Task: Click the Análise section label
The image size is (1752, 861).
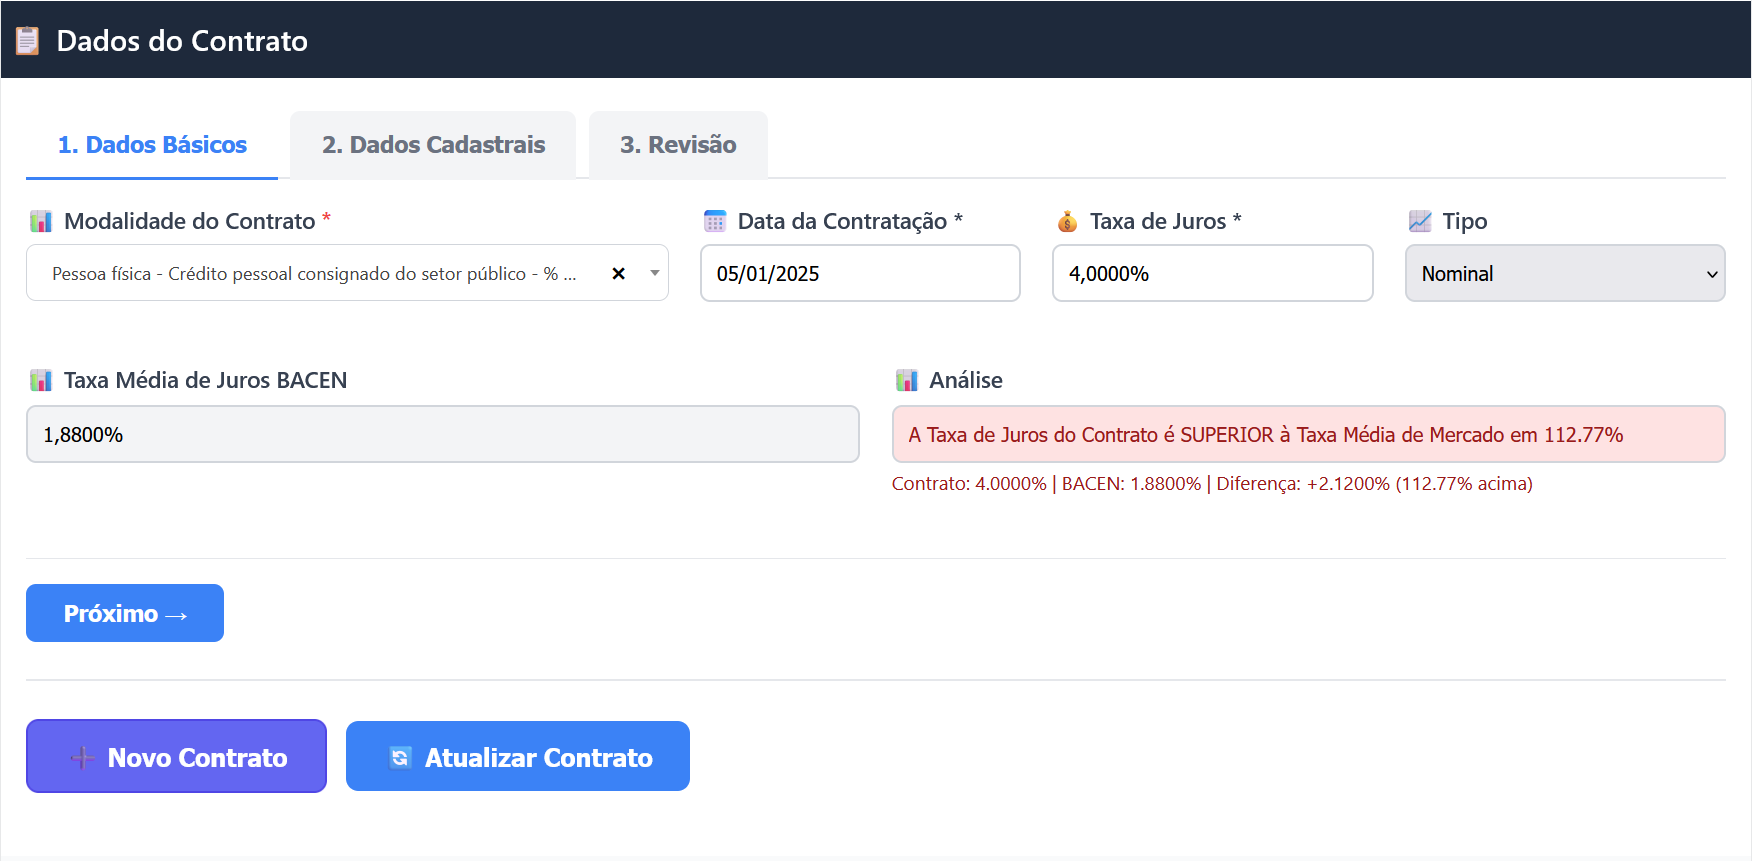Action: click(x=966, y=380)
